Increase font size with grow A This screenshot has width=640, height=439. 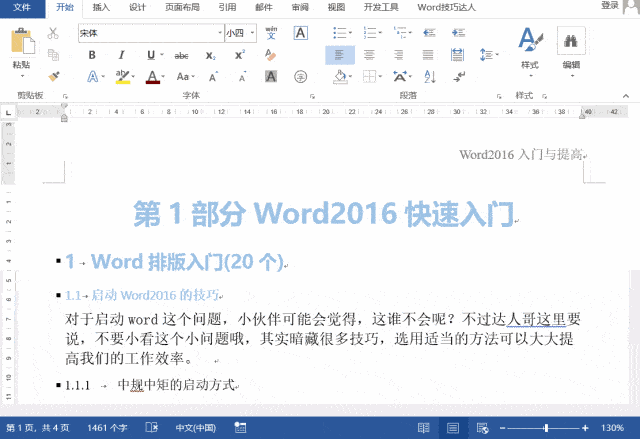213,77
